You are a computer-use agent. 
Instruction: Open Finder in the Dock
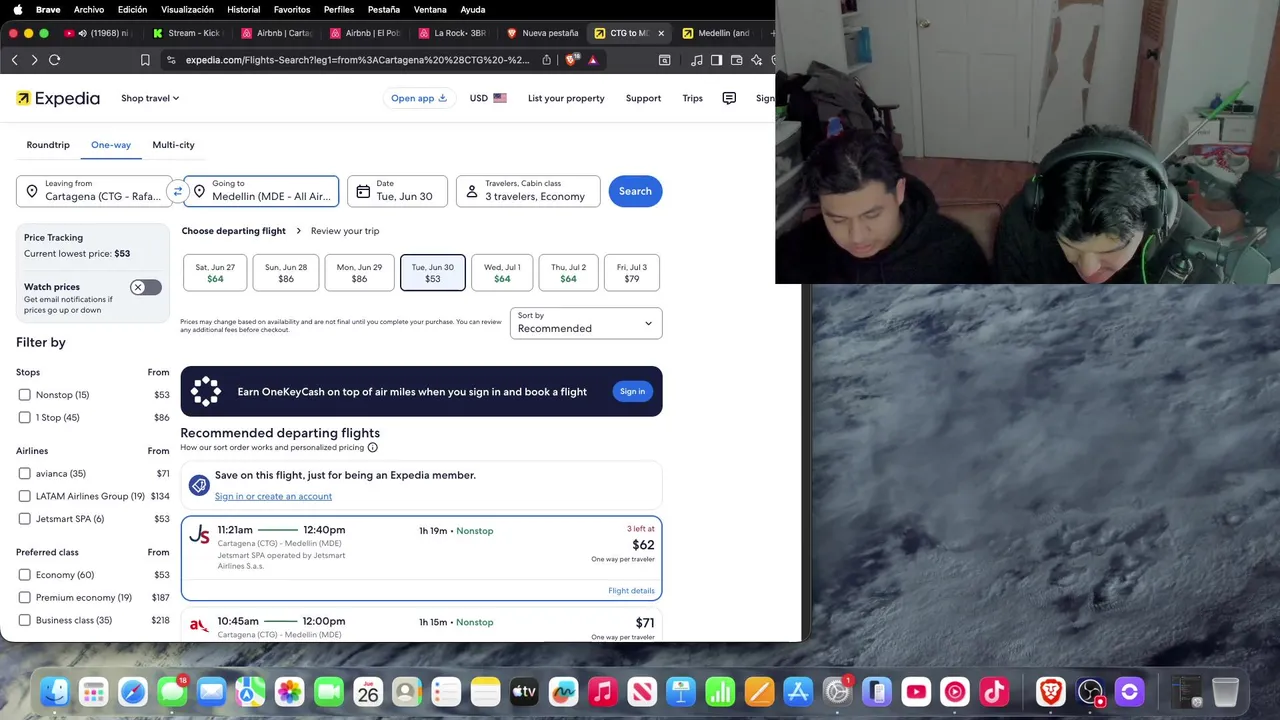[55, 691]
